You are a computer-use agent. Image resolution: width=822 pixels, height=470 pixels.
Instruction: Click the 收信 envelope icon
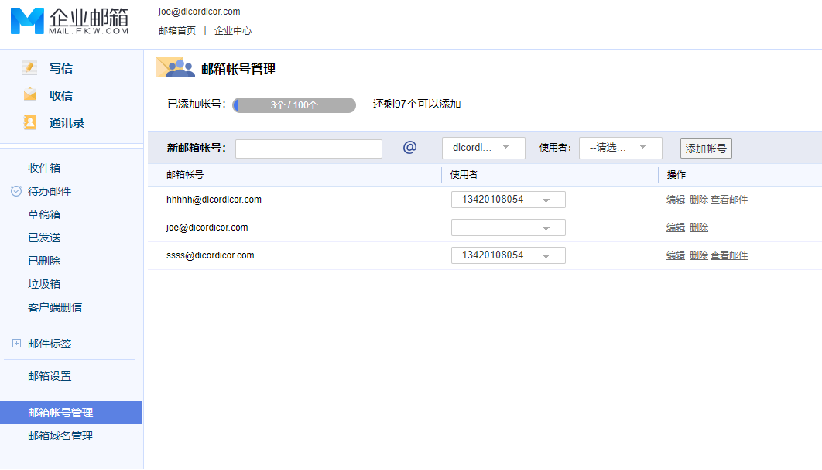[x=30, y=95]
